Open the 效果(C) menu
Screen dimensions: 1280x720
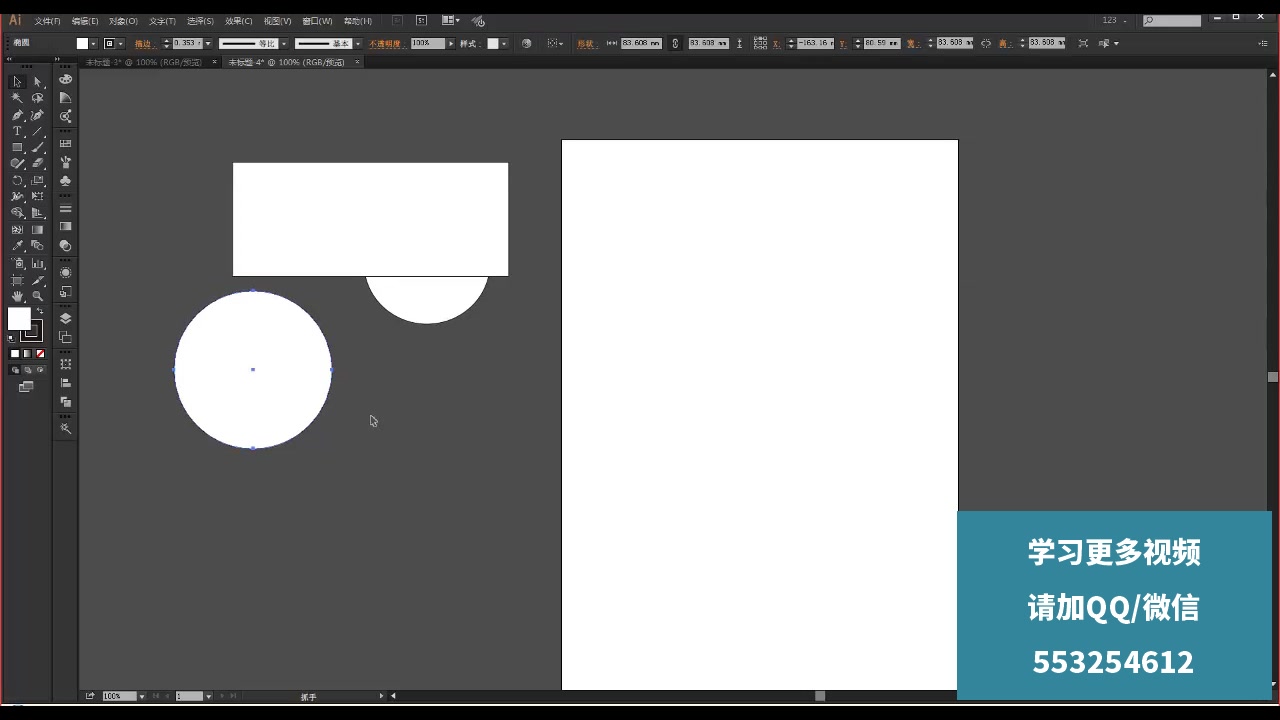coord(238,21)
